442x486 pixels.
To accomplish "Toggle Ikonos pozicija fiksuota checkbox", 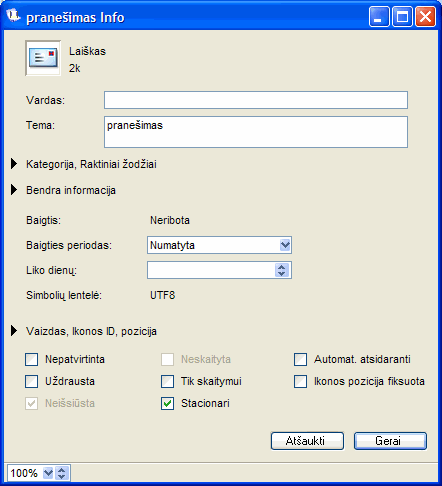I will point(300,382).
